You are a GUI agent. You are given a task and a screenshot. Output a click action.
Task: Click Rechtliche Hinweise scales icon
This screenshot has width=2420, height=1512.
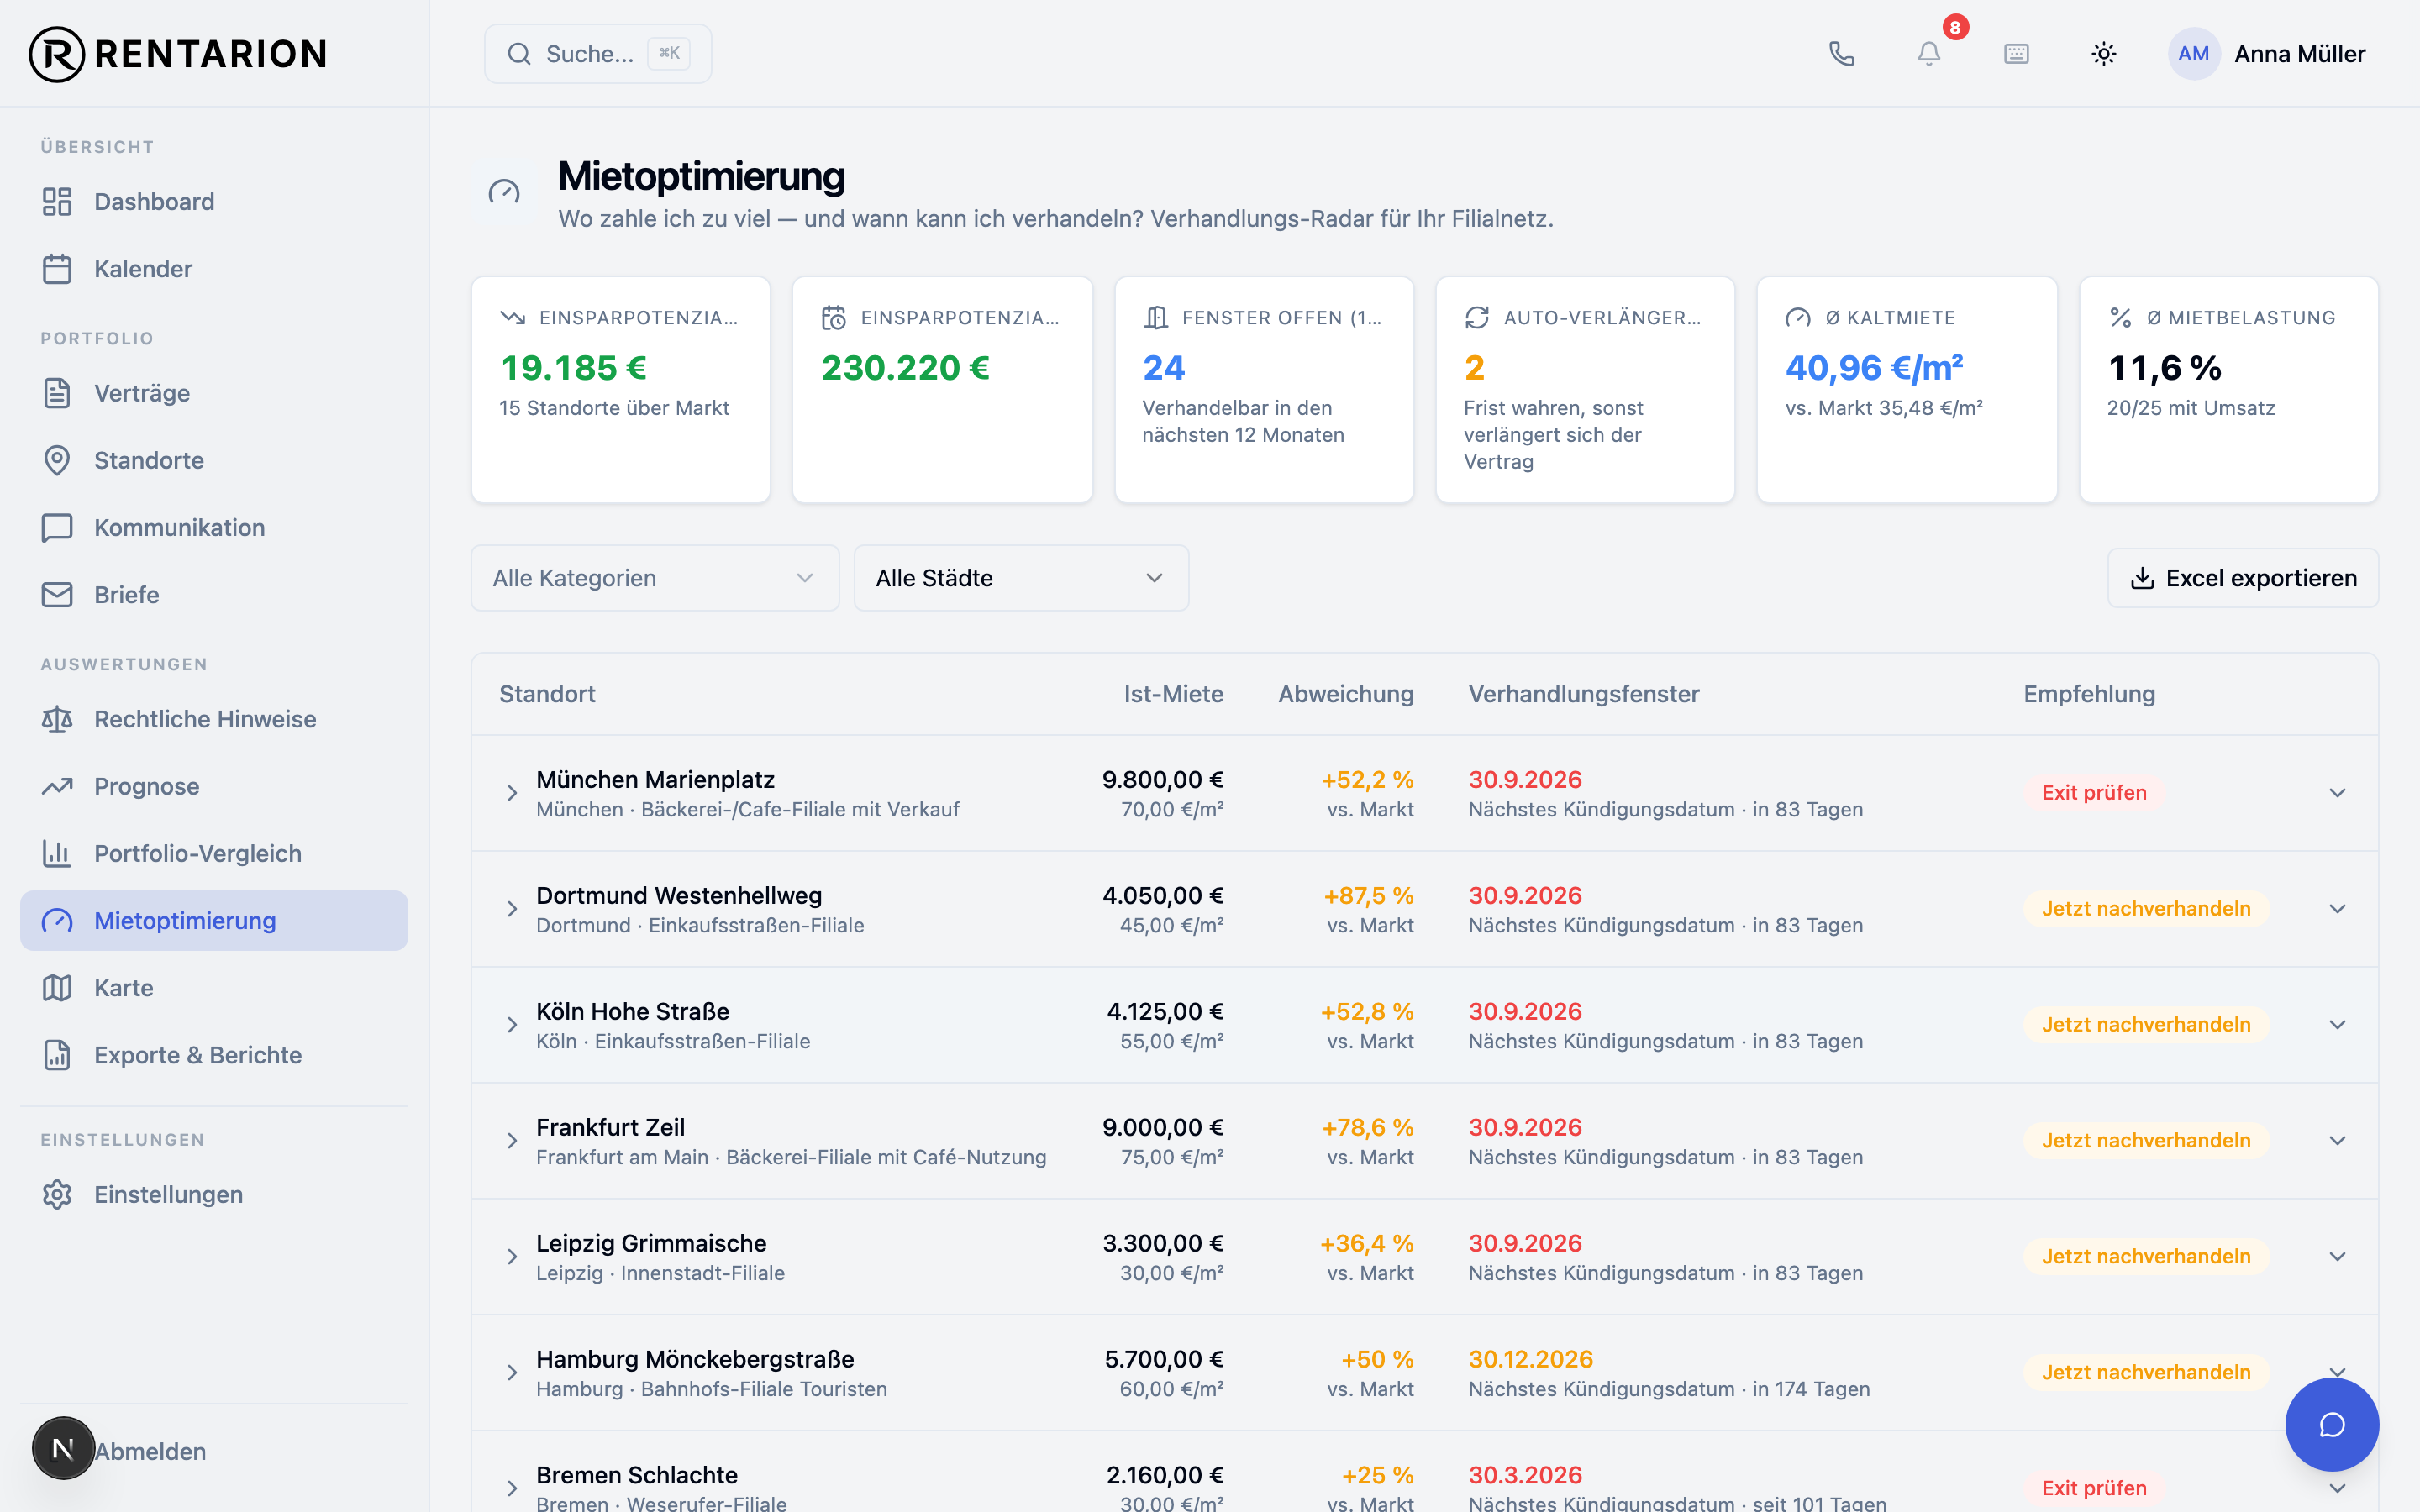coord(57,719)
